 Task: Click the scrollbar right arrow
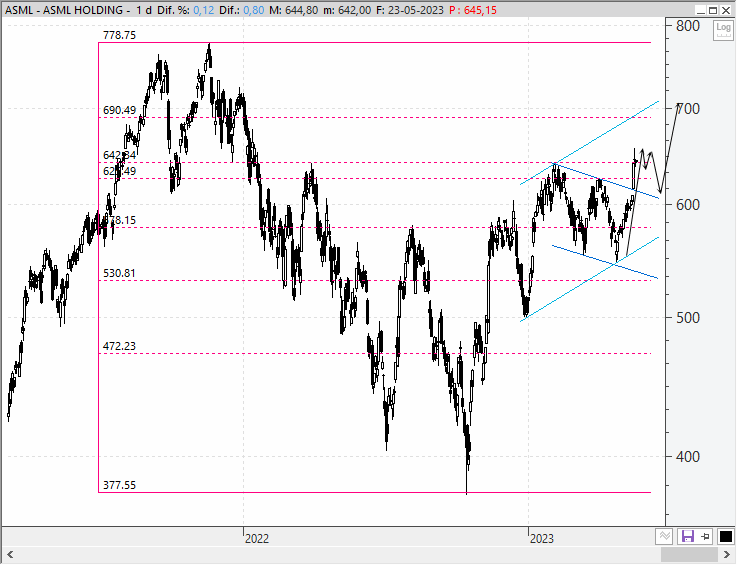tap(728, 555)
